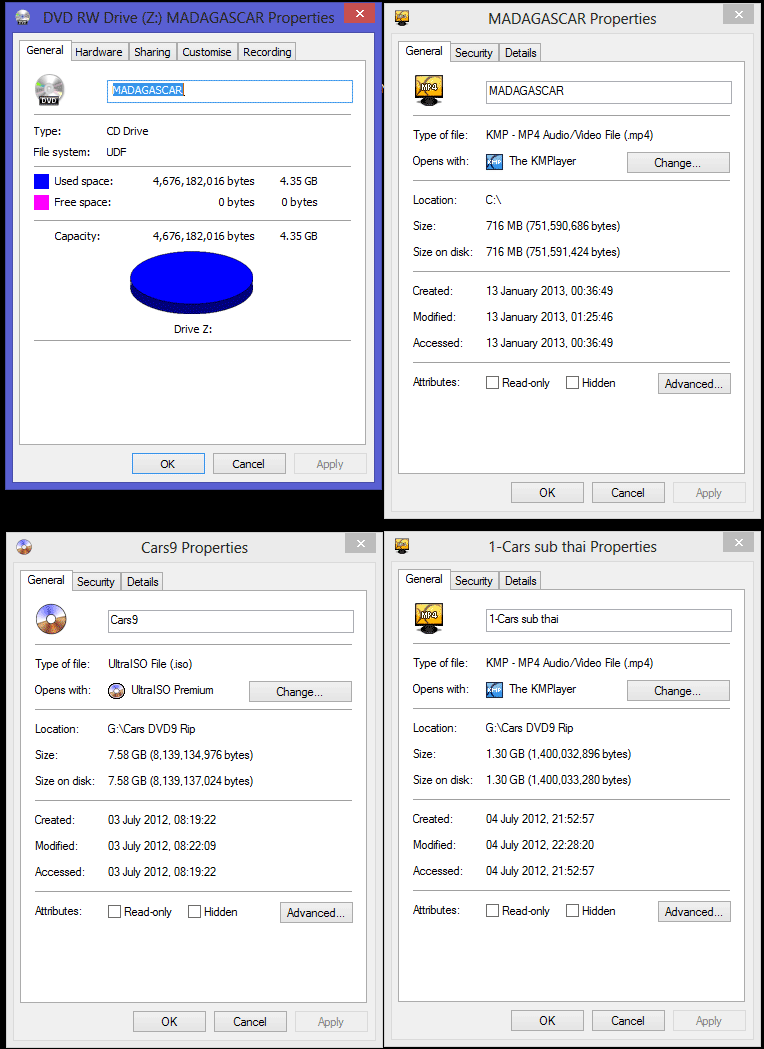
Task: Click Change... in Cars9 Properties
Action: point(300,692)
